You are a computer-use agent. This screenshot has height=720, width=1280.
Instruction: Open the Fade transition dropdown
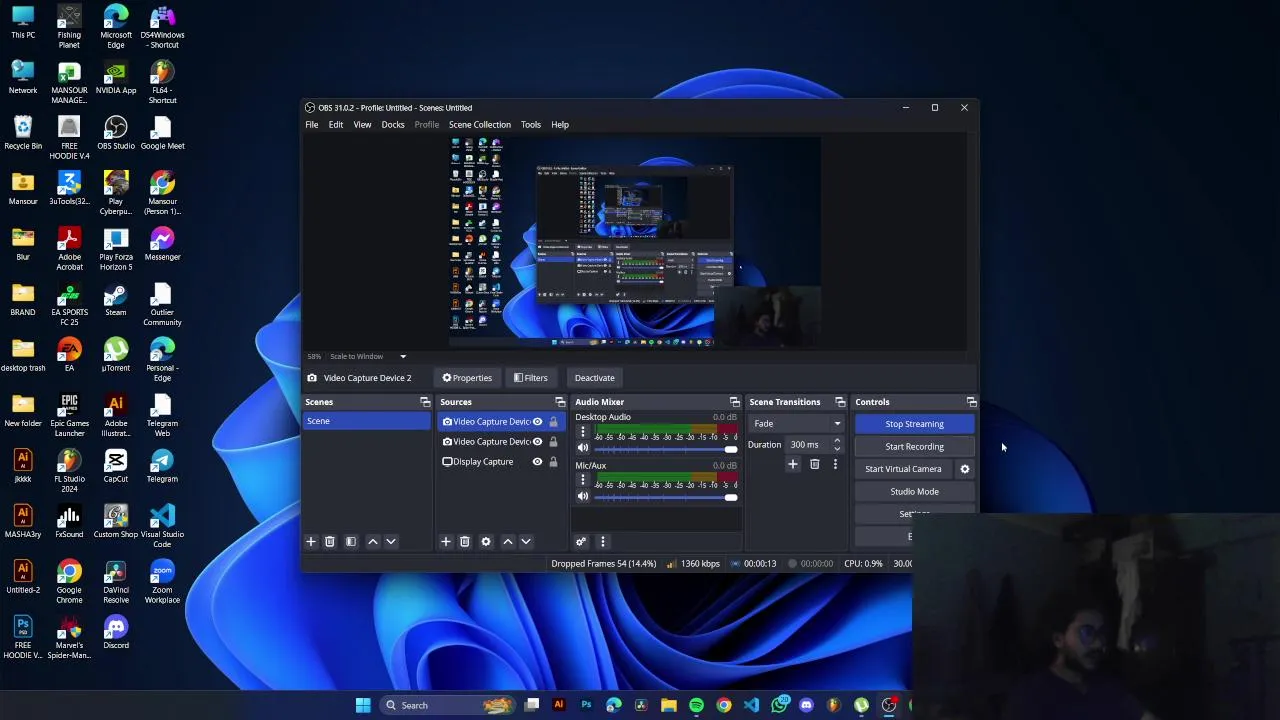click(797, 424)
